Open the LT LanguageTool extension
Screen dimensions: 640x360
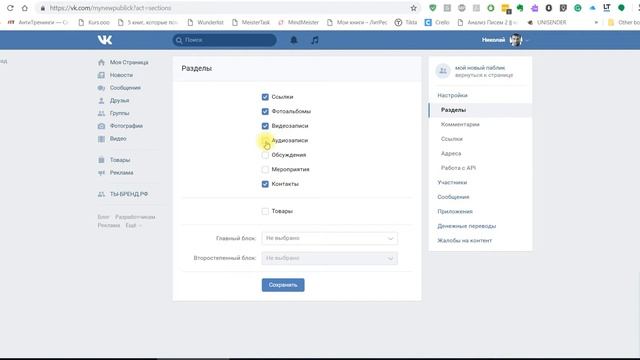coord(607,8)
